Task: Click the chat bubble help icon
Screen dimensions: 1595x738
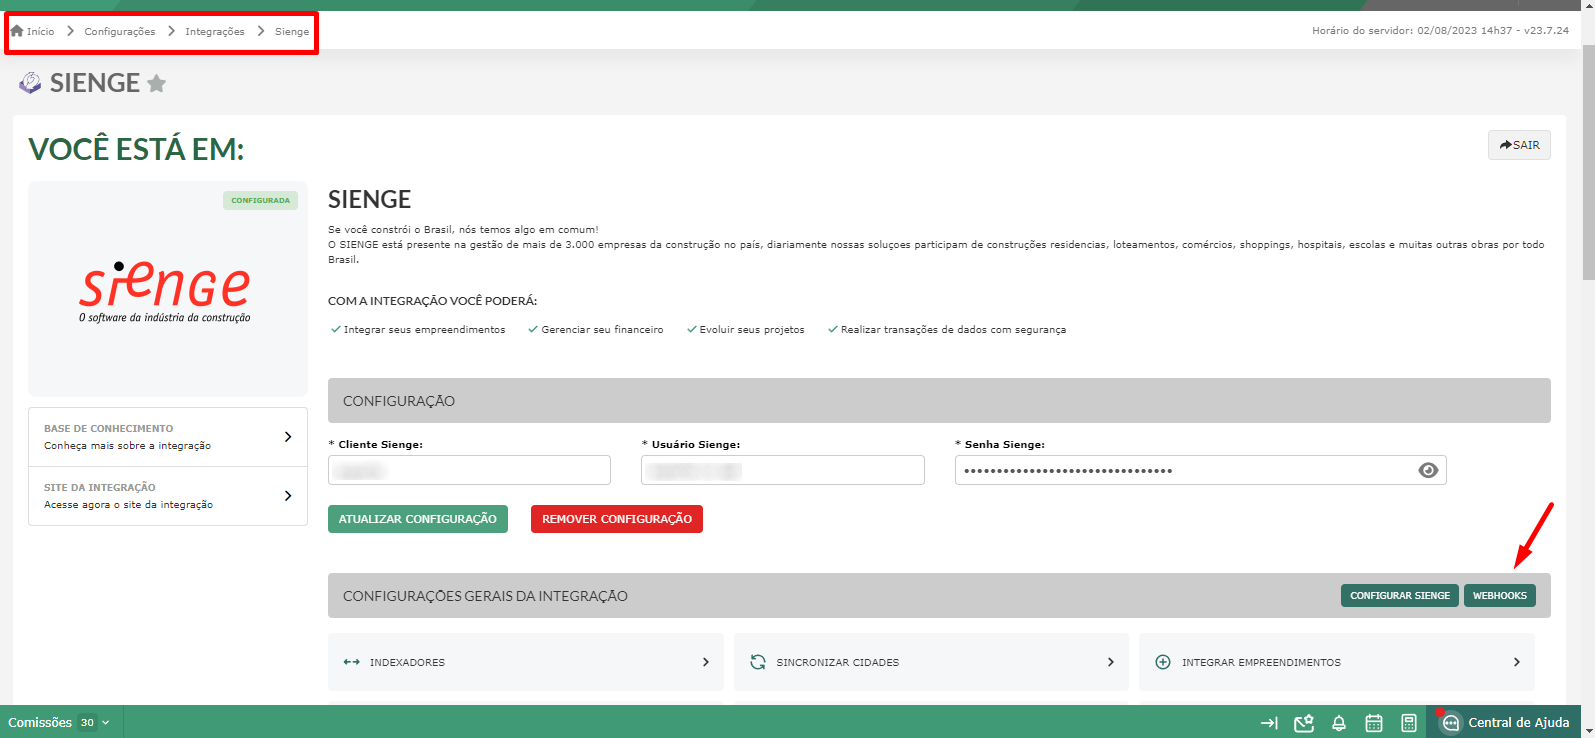Action: pos(1451,723)
